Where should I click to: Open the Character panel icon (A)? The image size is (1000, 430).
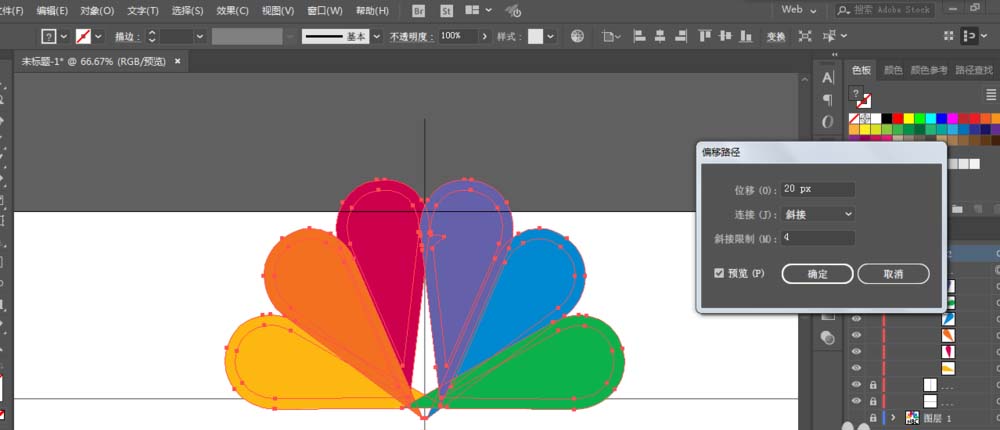(x=828, y=78)
